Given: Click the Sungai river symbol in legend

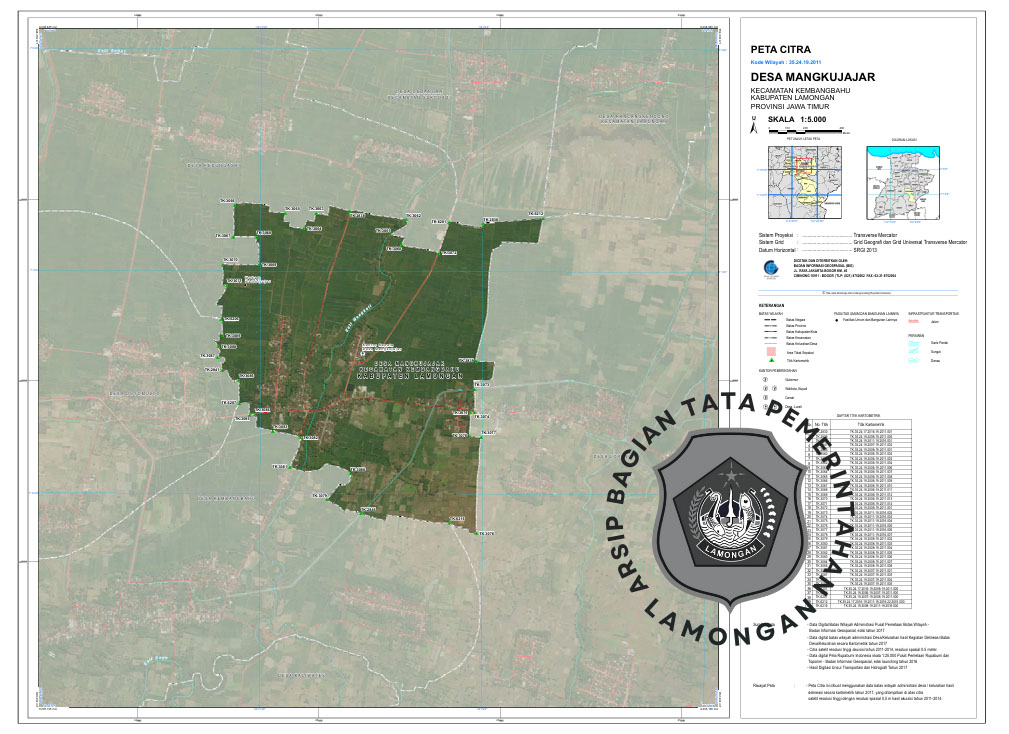Looking at the screenshot, I should click(914, 352).
